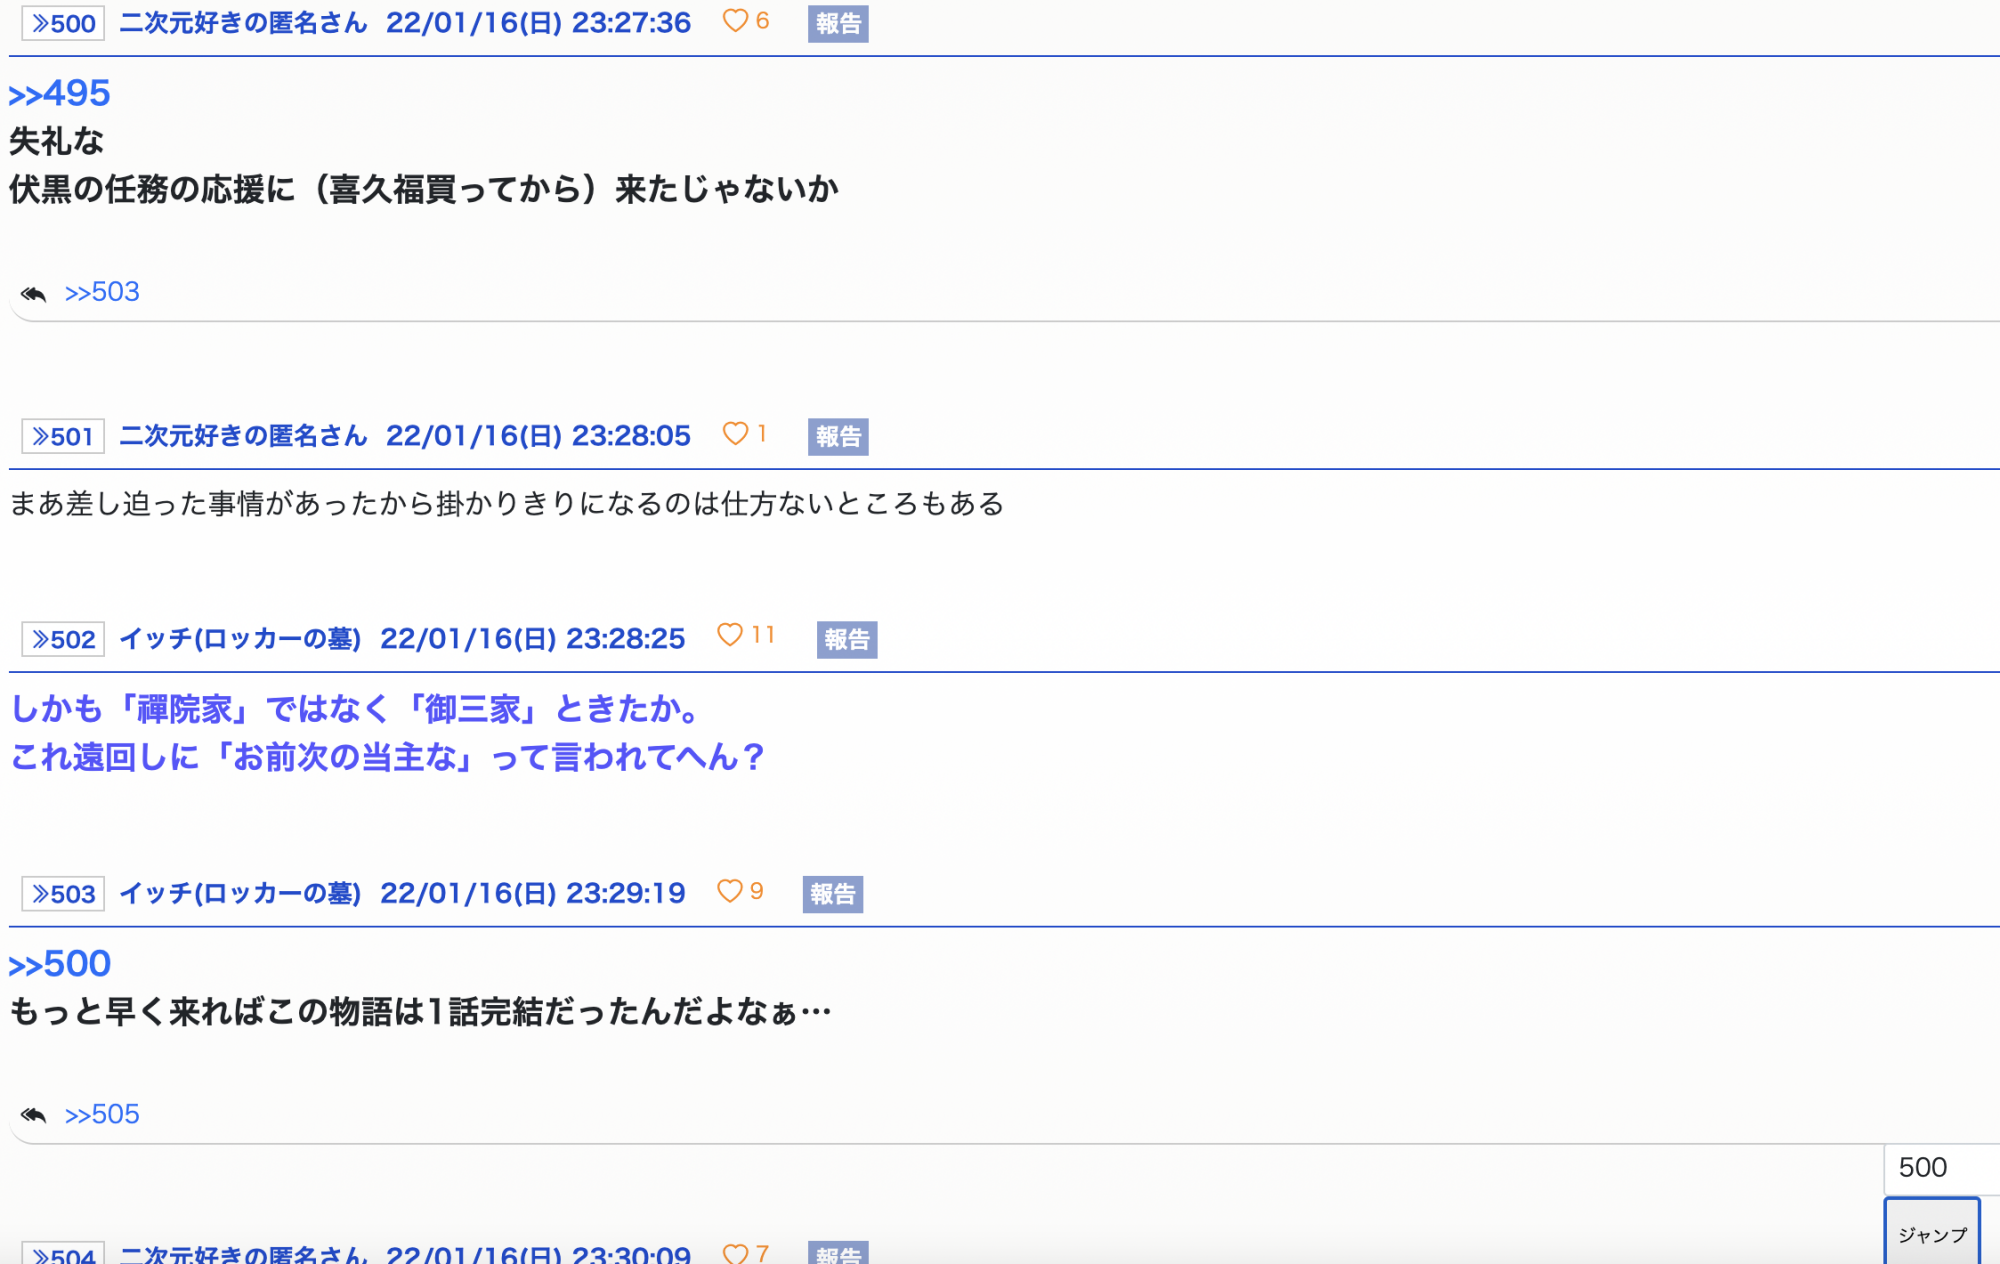Click the >>501 post number badge
The image size is (2000, 1264).
(x=63, y=436)
